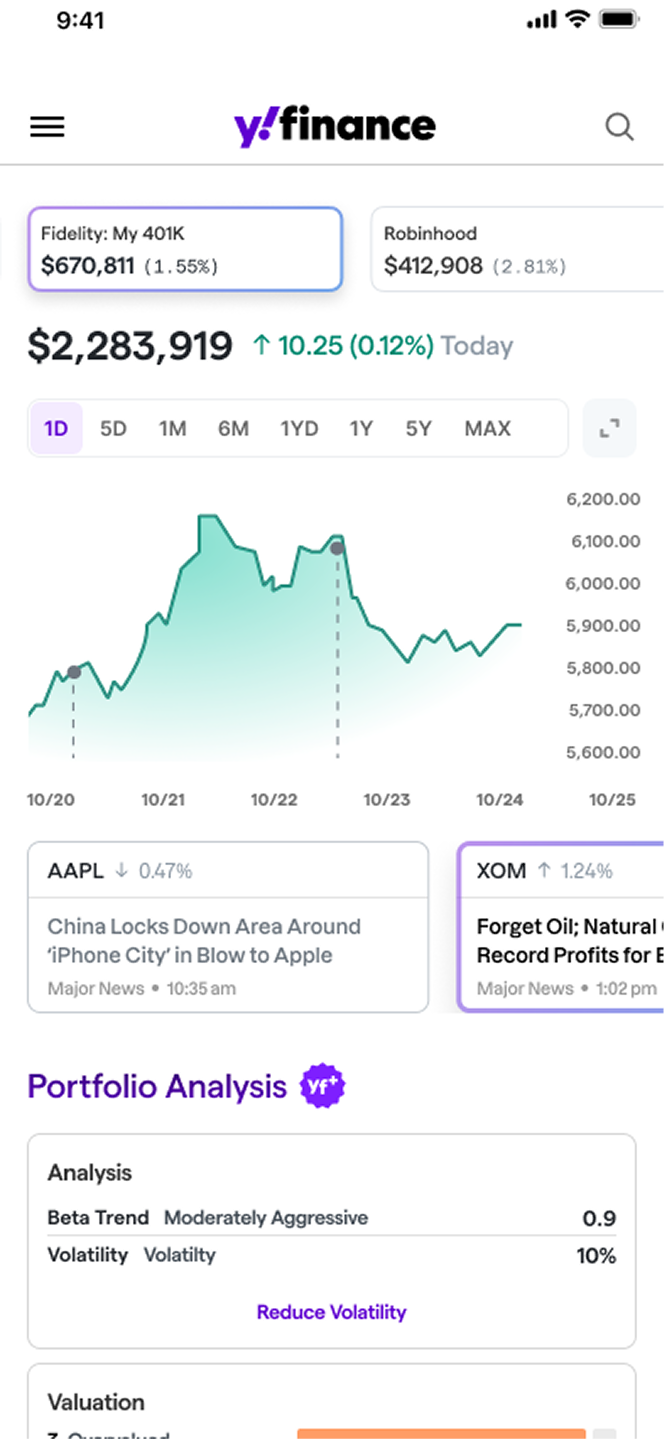This screenshot has width=664, height=1439.
Task: Tap the Beta Trend row label
Action: tap(98, 1218)
